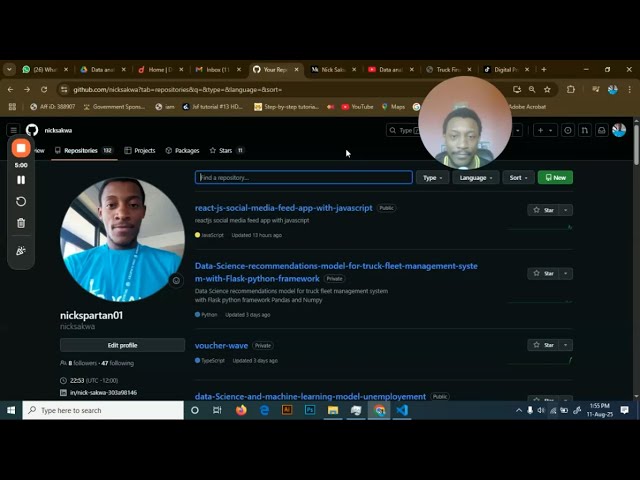The width and height of the screenshot is (640, 480).
Task: Open a new browser tab with plus
Action: [x=544, y=70]
